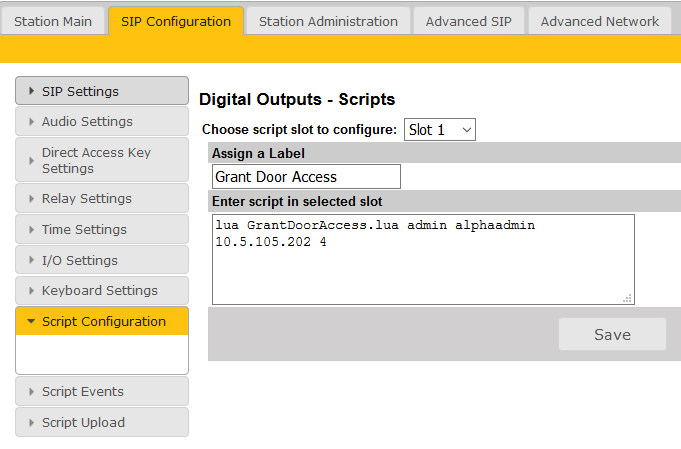Expand the Script Upload section
Screen dimensions: 681x449
point(102,423)
